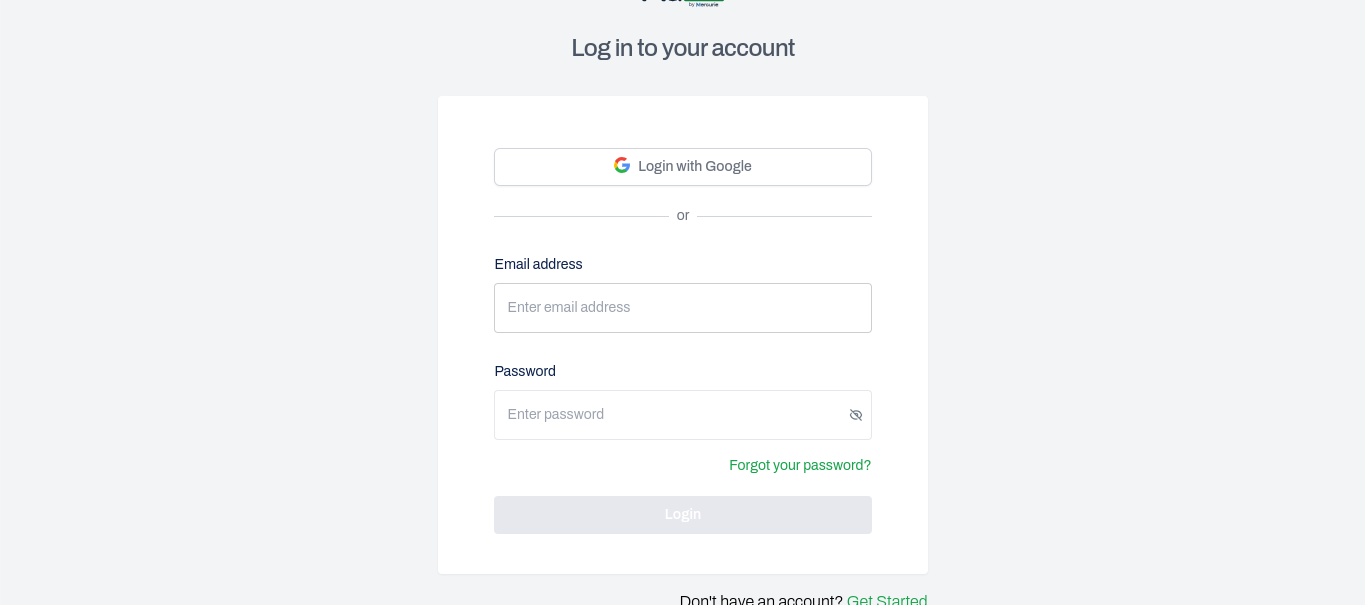
Task: Click the divider line left of "or"
Action: click(580, 216)
